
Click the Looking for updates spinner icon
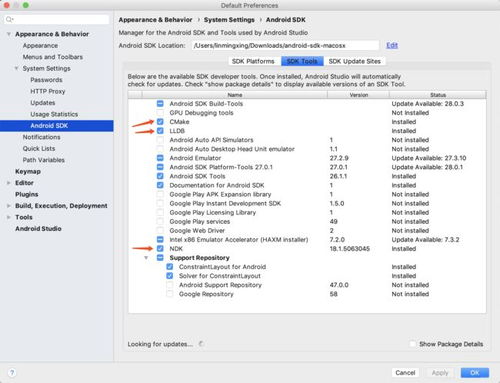201,344
